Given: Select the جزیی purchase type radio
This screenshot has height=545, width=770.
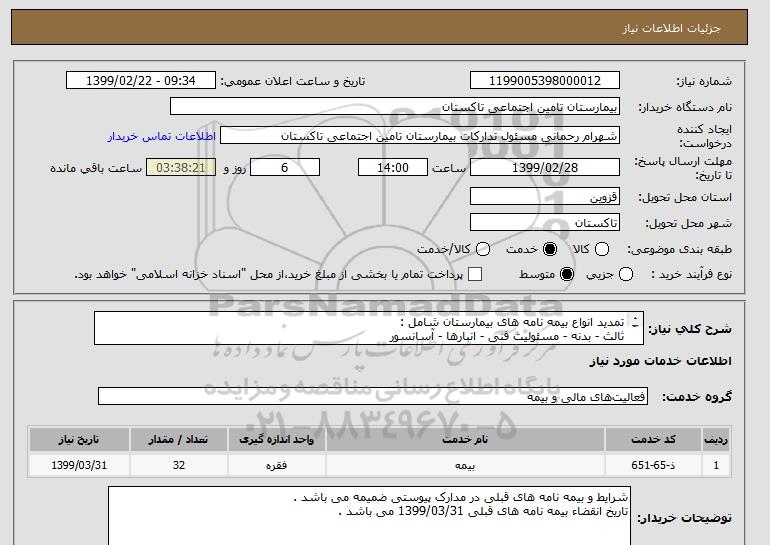Looking at the screenshot, I should 626,274.
